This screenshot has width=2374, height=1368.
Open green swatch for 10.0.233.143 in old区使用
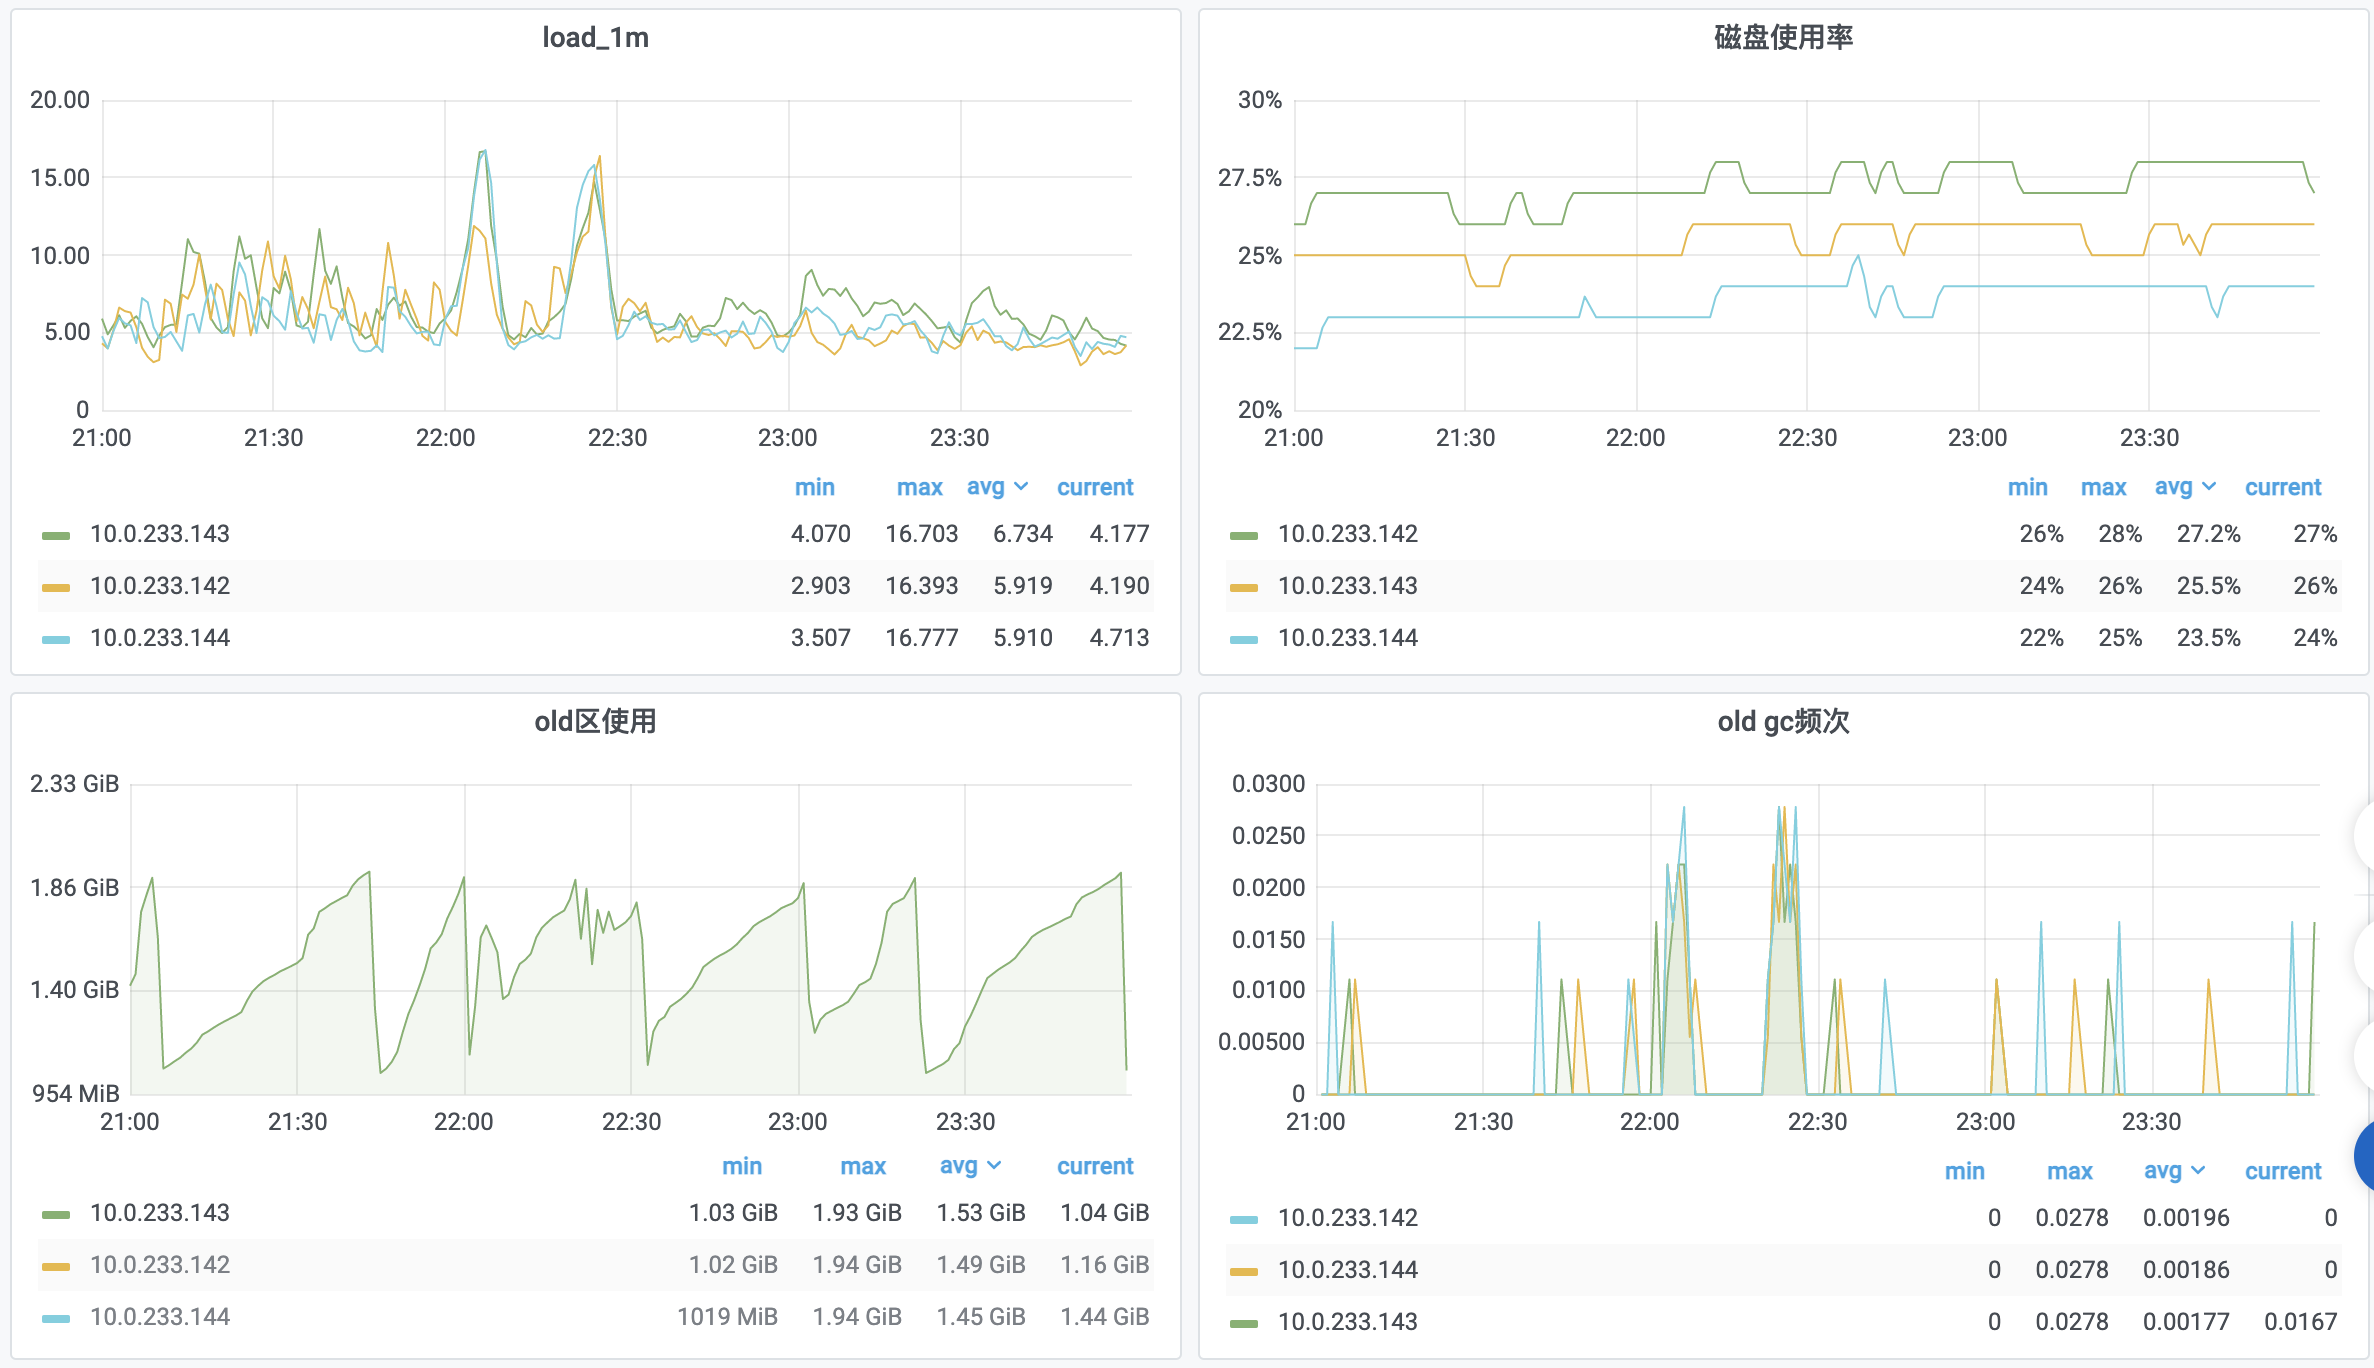[56, 1214]
